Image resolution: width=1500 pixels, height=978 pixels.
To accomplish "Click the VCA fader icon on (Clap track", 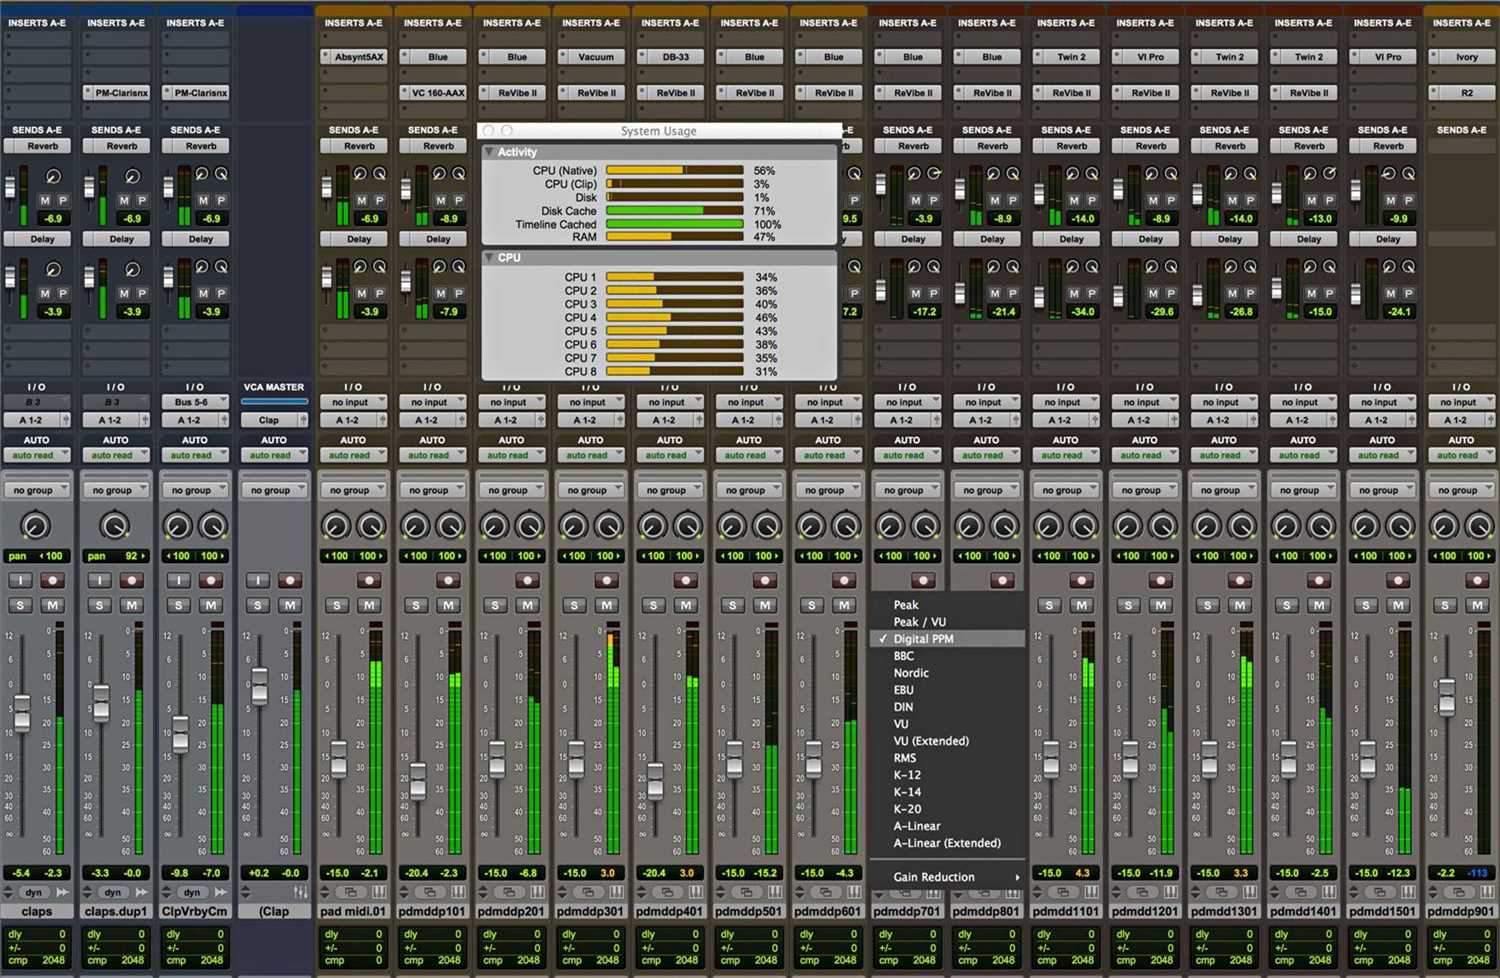I will (x=300, y=892).
